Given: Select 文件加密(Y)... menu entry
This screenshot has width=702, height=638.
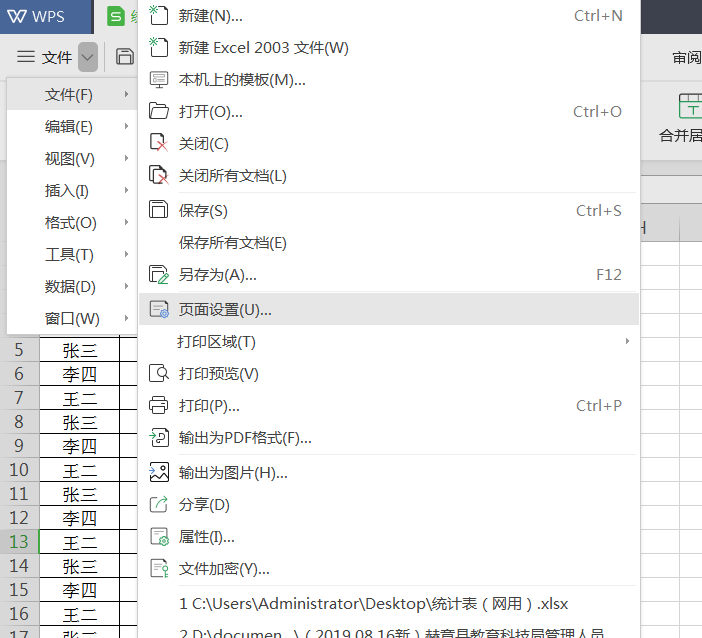Looking at the screenshot, I should [389, 569].
